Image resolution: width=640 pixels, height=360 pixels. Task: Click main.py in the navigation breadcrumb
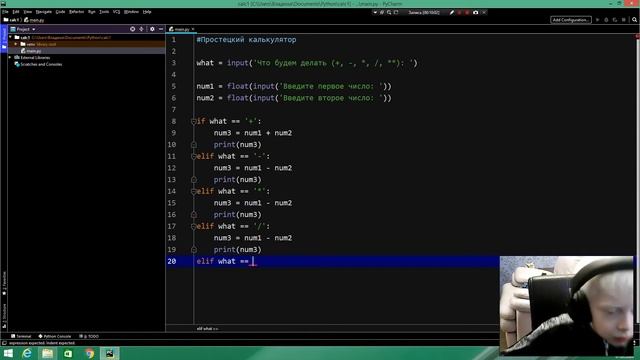pyautogui.click(x=34, y=20)
